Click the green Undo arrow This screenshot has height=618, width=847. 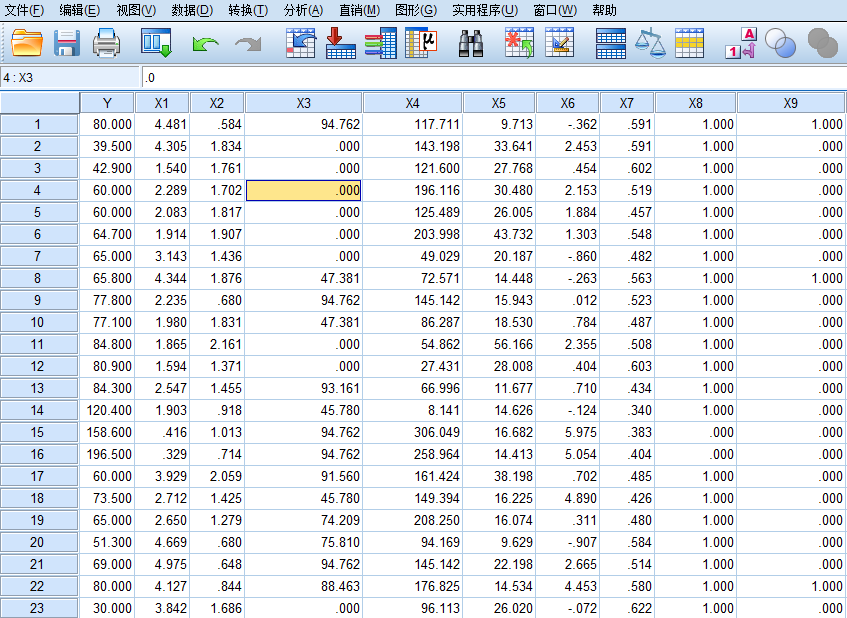pyautogui.click(x=205, y=44)
